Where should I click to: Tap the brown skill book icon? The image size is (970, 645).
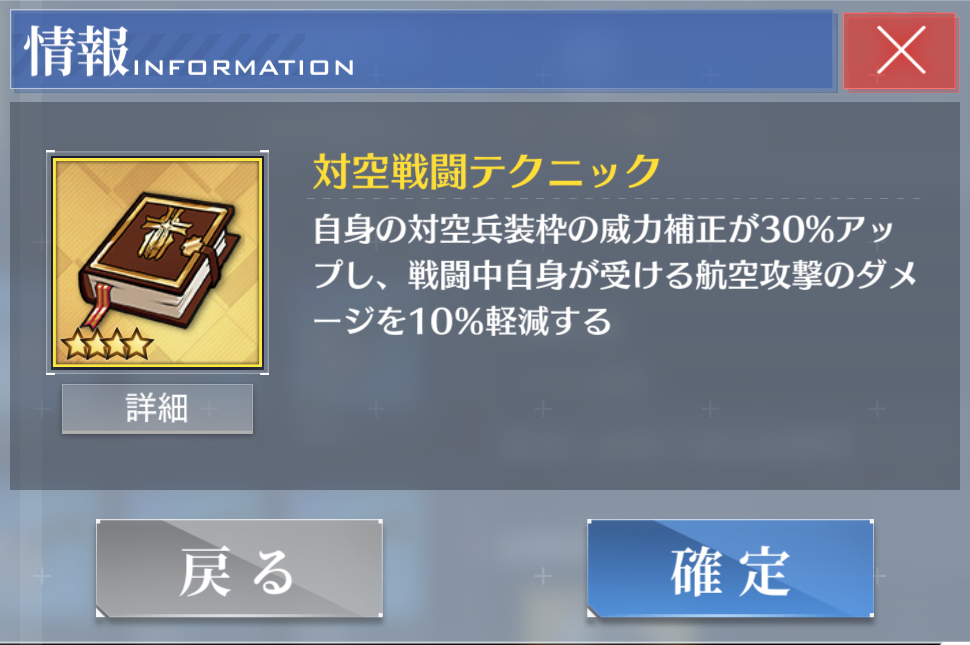(x=158, y=260)
